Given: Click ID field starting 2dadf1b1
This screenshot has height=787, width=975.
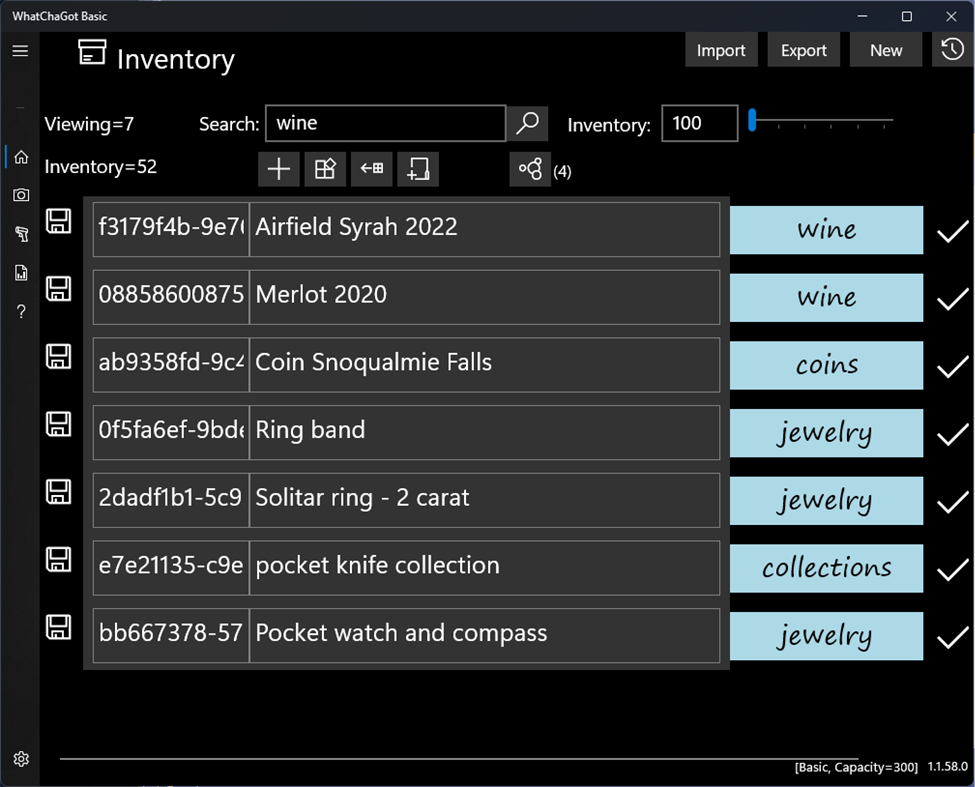Looking at the screenshot, I should (171, 500).
